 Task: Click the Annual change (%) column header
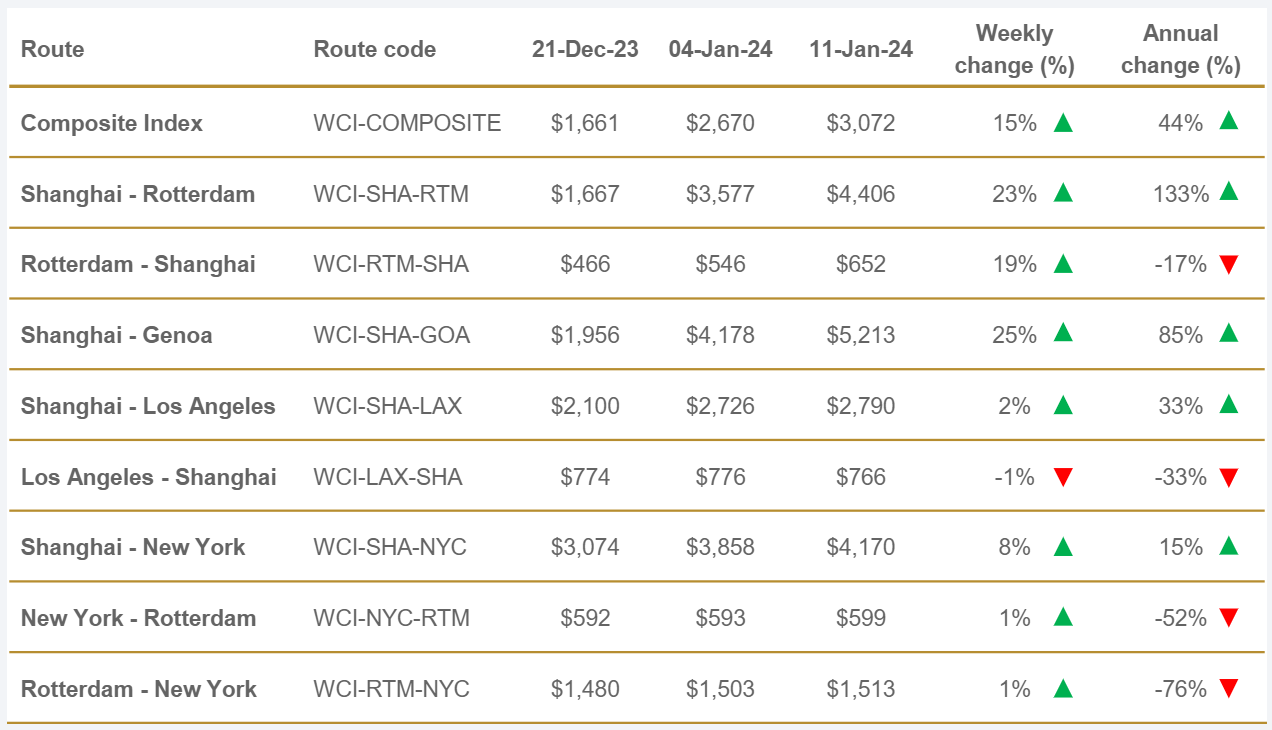click(1180, 50)
